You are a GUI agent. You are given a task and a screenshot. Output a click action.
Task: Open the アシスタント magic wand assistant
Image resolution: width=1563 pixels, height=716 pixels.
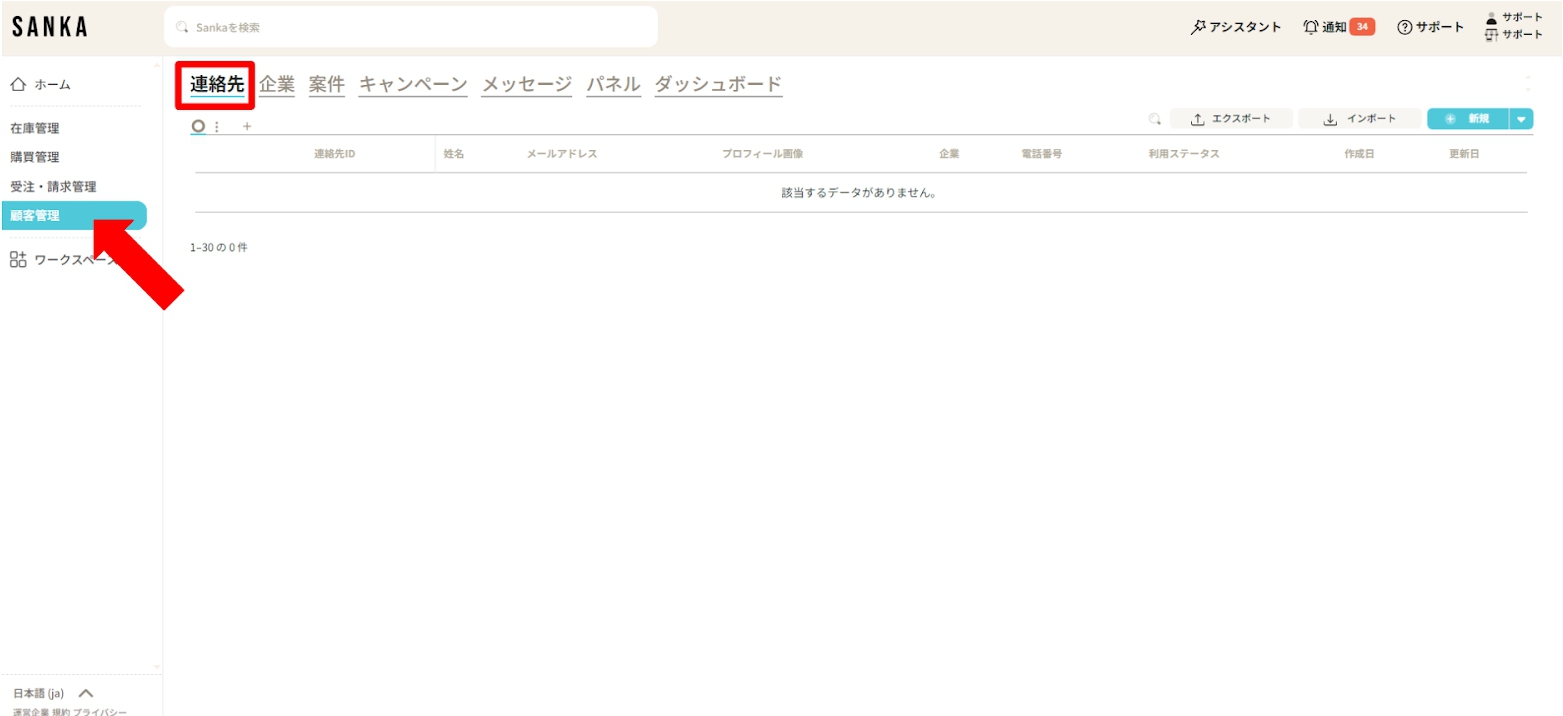point(1235,27)
